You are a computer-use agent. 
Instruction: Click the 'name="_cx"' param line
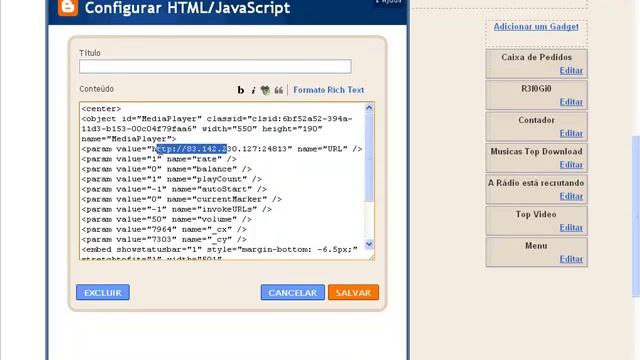click(164, 229)
